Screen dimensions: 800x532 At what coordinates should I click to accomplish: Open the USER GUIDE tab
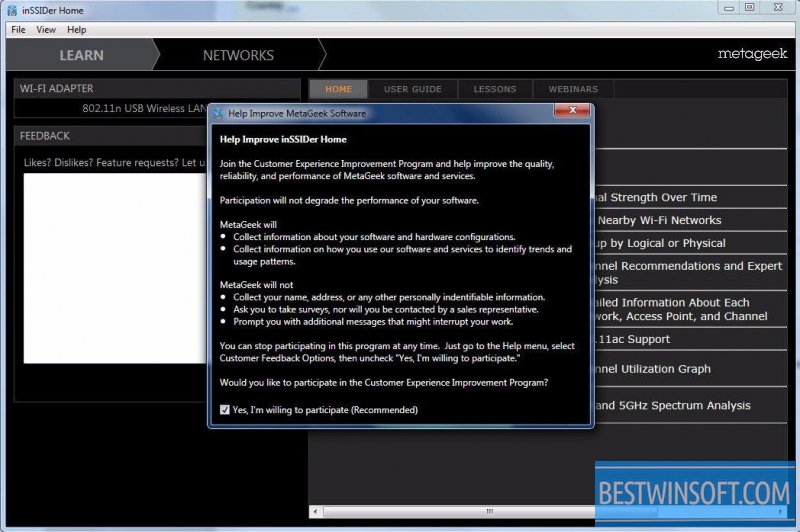[412, 89]
